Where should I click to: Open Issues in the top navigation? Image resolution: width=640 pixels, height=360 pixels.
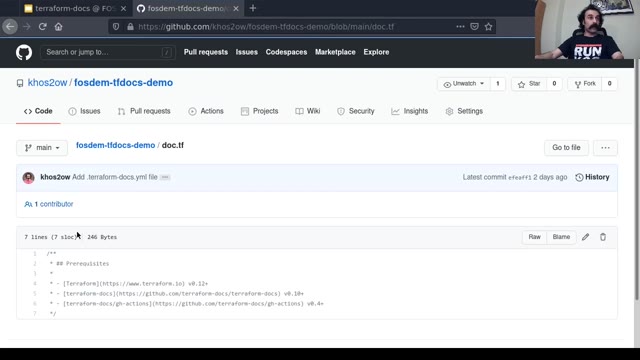(247, 52)
